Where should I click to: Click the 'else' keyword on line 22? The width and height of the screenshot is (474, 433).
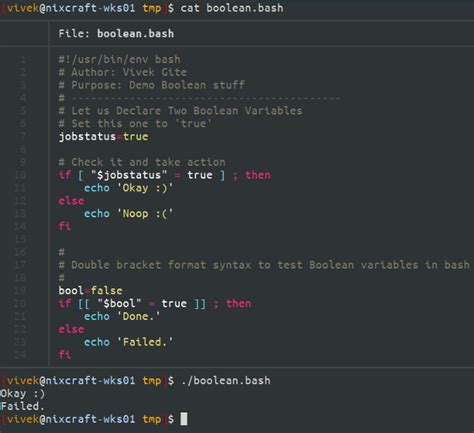pyautogui.click(x=71, y=329)
